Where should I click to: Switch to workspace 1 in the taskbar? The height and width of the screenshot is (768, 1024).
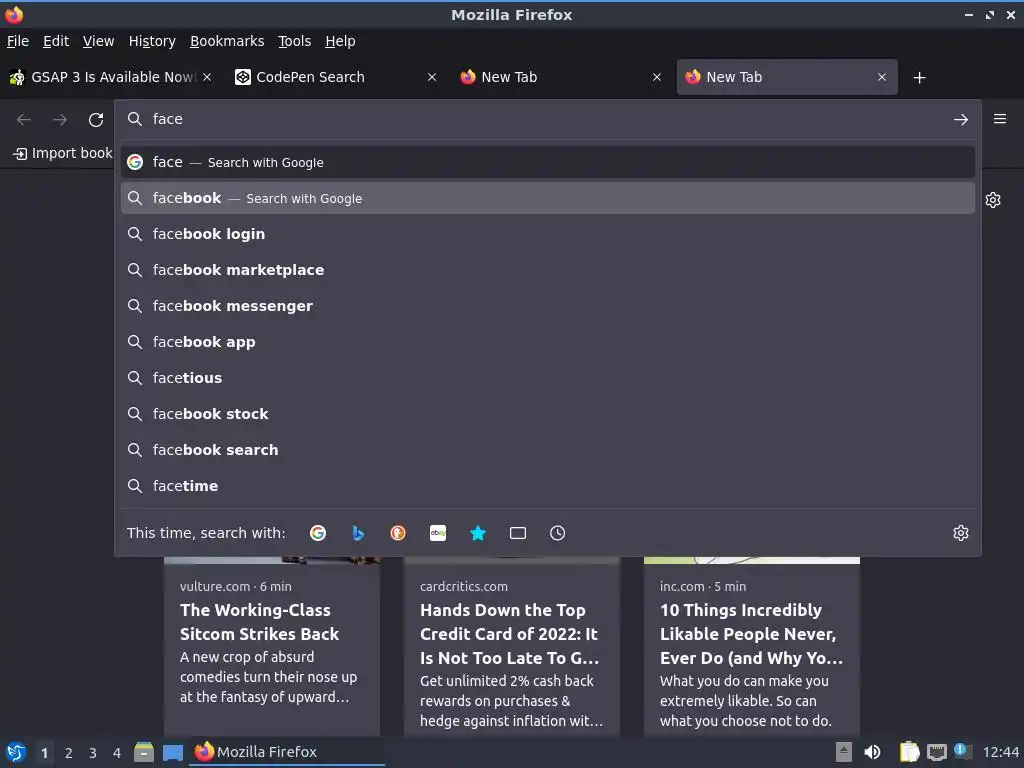click(44, 753)
